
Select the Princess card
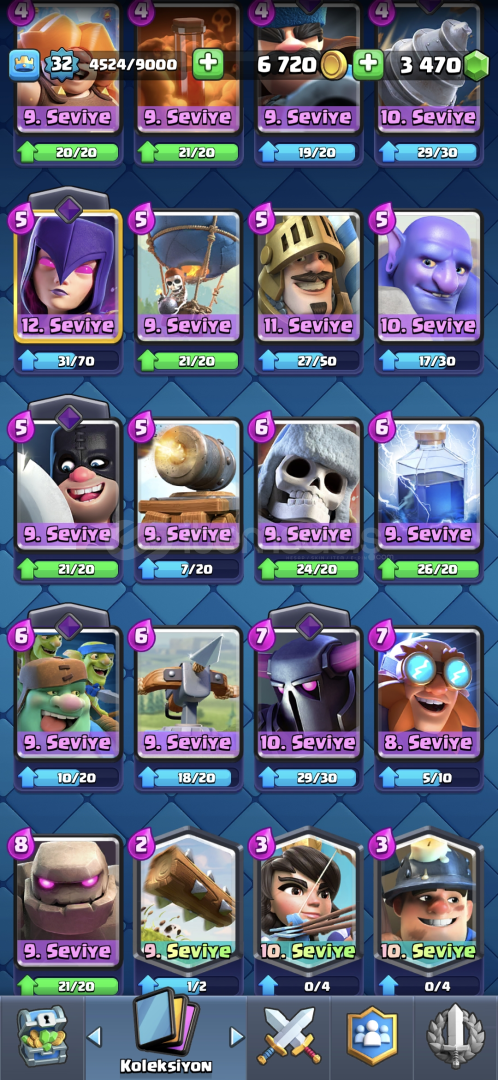point(309,901)
